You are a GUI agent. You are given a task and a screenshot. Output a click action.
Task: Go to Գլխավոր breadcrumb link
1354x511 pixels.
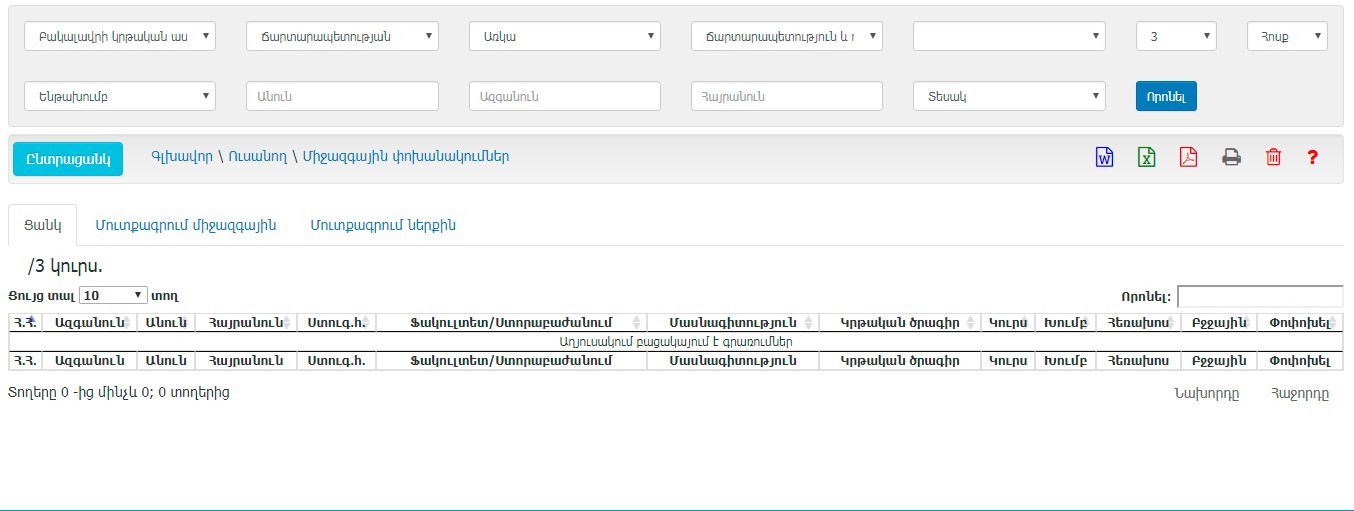182,157
